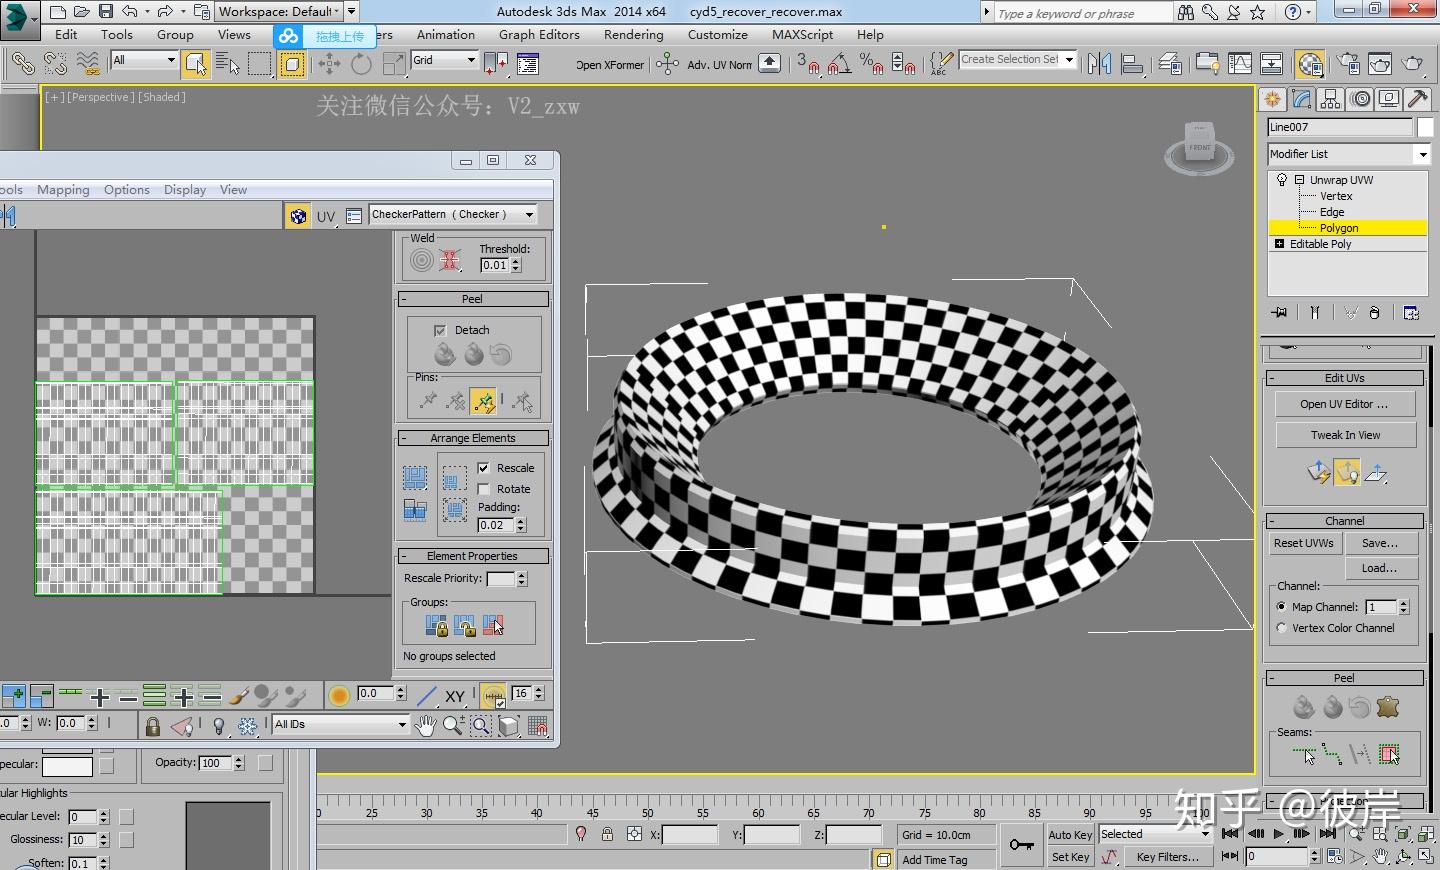Toggle the lock selection padlock icon
This screenshot has width=1440, height=870.
(152, 726)
